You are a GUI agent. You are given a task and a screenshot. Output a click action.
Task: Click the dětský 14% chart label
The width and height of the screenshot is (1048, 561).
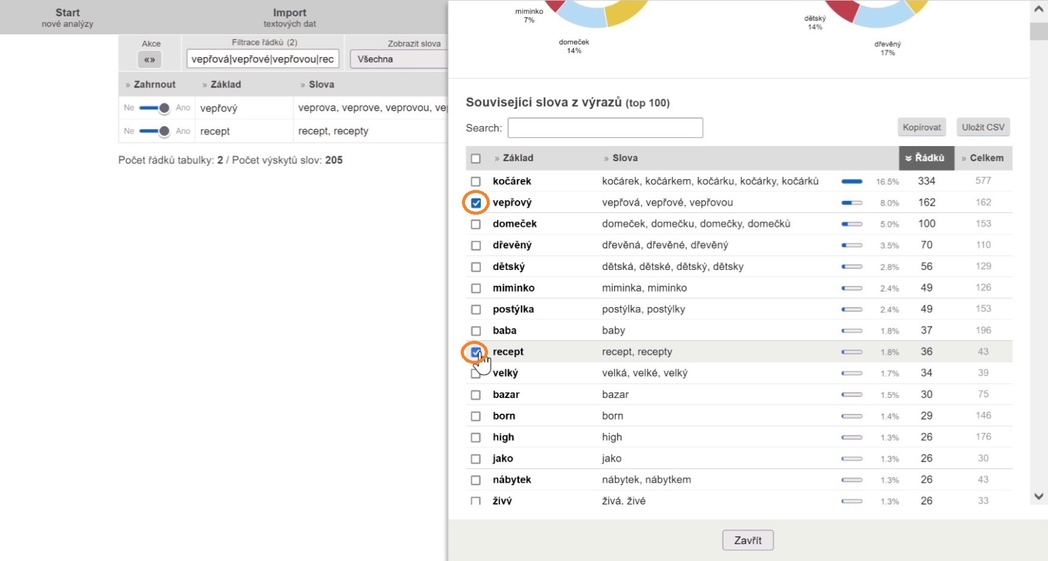point(815,23)
